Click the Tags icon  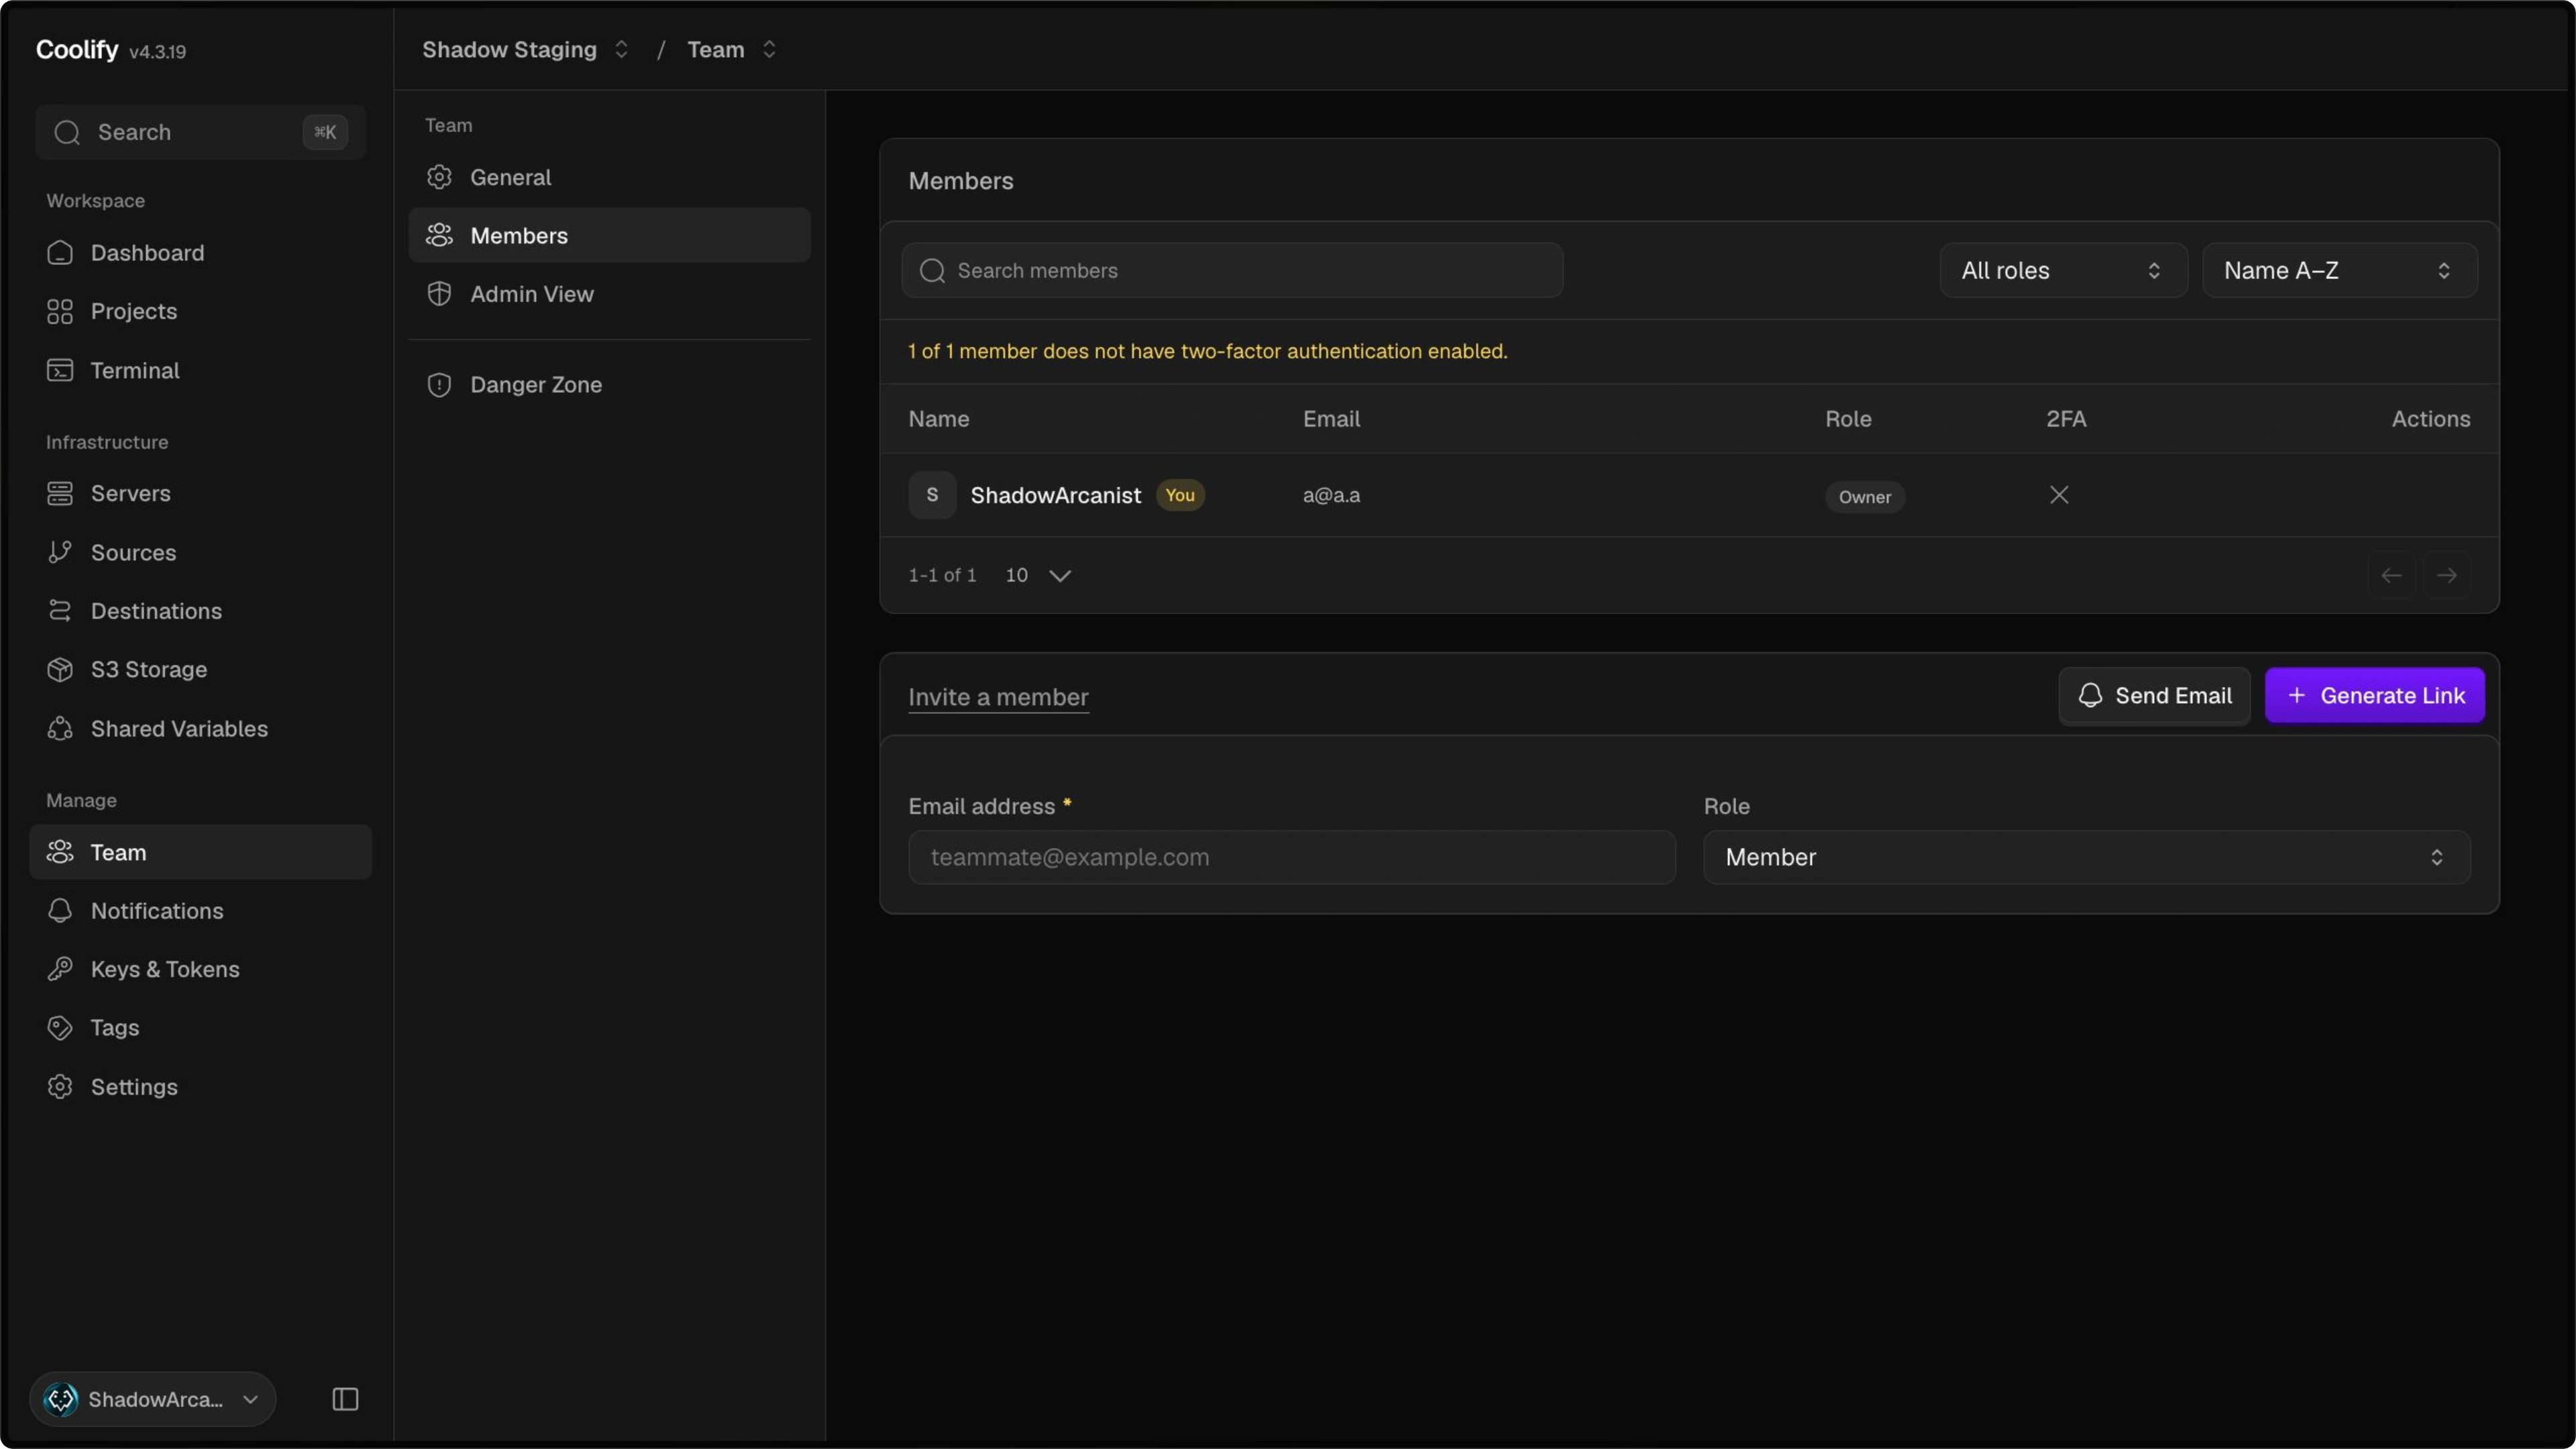60,1028
